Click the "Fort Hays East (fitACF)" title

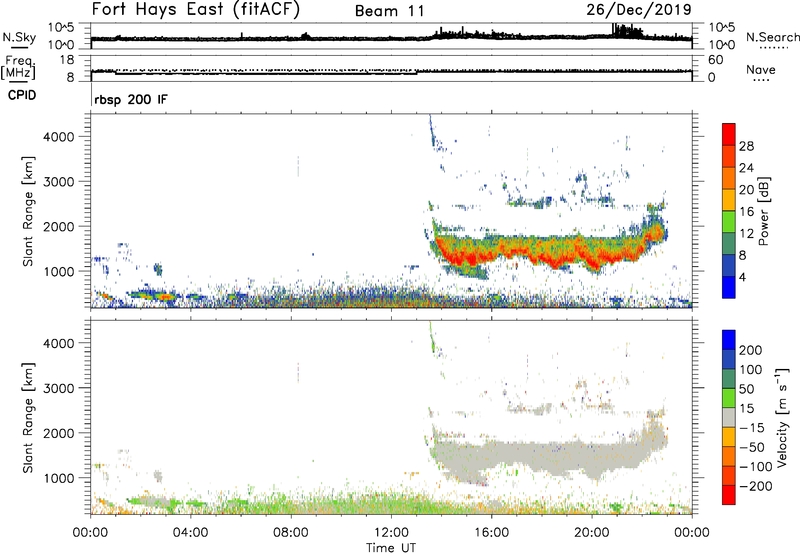click(x=196, y=9)
